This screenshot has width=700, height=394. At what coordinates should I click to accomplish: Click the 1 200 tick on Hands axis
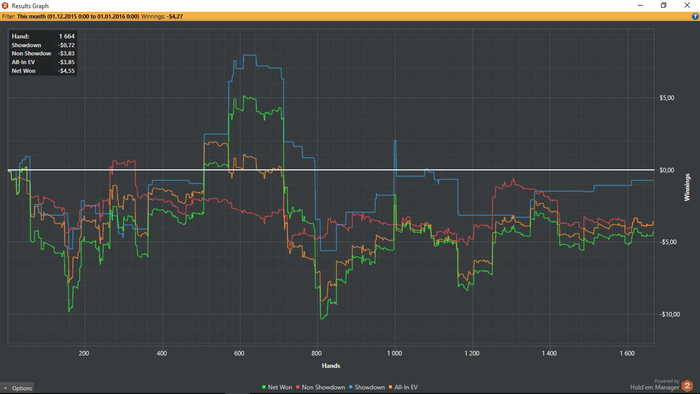(x=472, y=353)
